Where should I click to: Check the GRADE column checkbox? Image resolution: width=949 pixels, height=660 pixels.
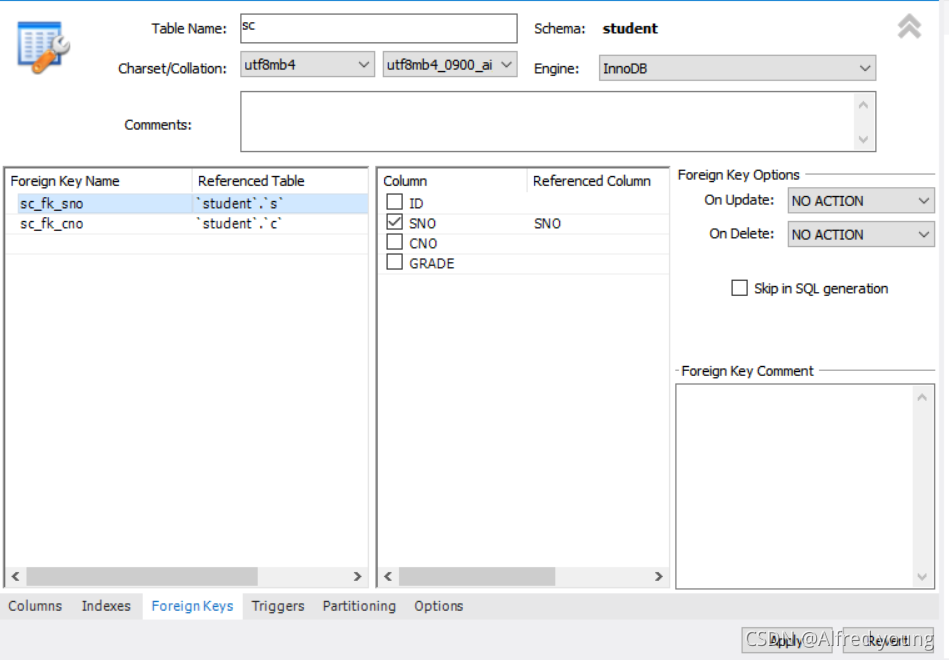click(395, 262)
